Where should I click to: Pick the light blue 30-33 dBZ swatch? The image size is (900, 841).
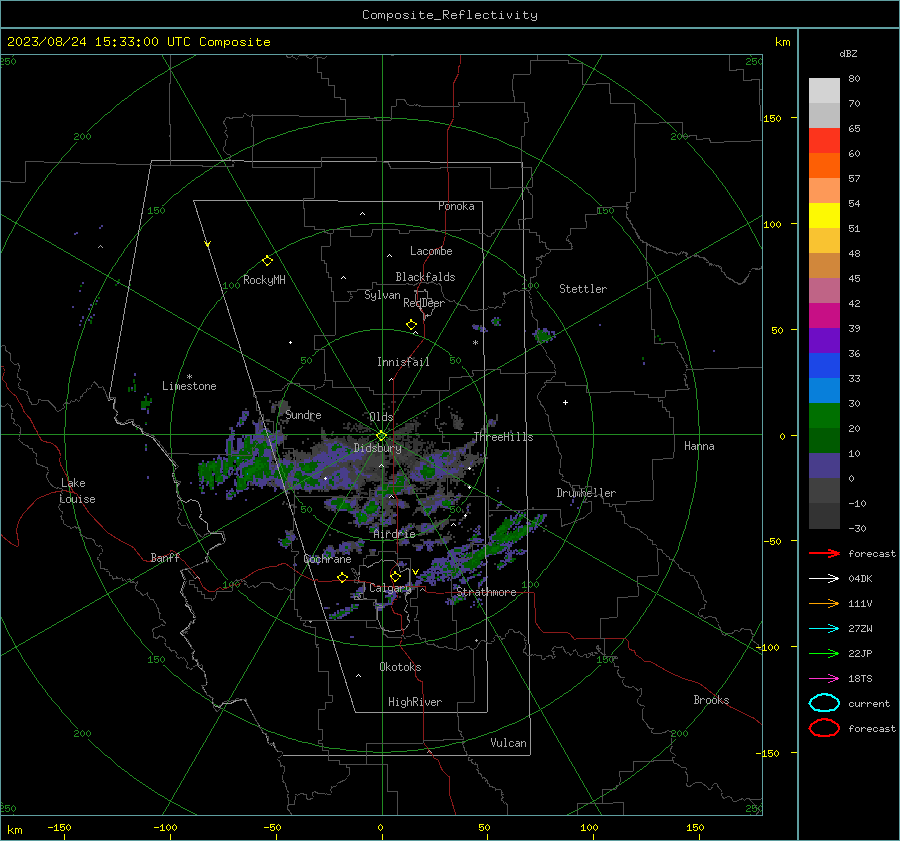coord(824,391)
